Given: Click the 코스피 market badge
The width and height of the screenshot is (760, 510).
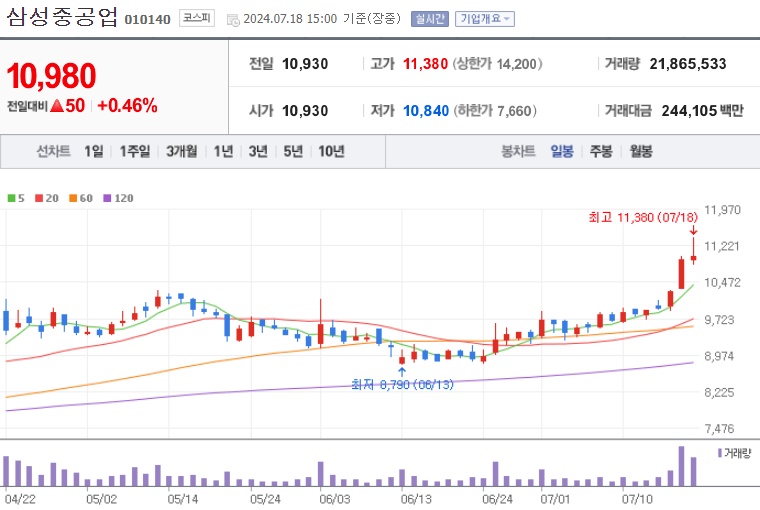Looking at the screenshot, I should click(197, 18).
